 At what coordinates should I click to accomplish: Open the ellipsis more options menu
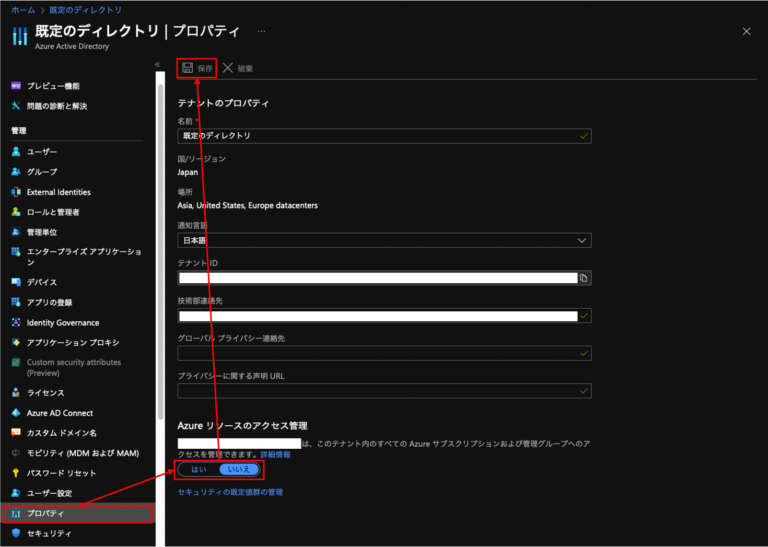click(x=262, y=31)
